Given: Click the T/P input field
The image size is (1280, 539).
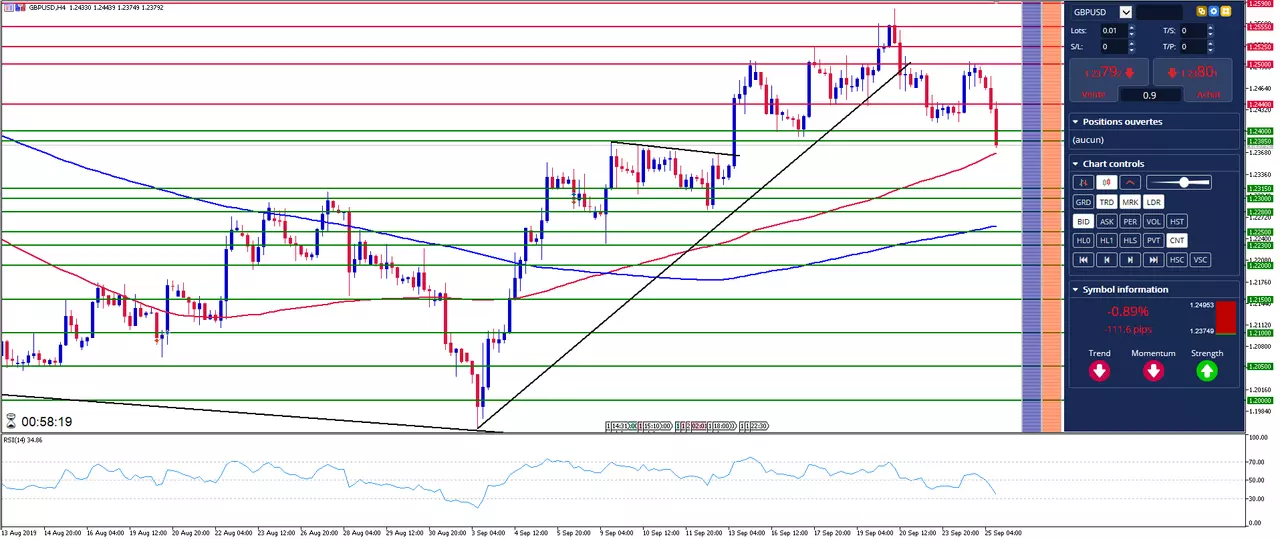Looking at the screenshot, I should coord(1193,46).
